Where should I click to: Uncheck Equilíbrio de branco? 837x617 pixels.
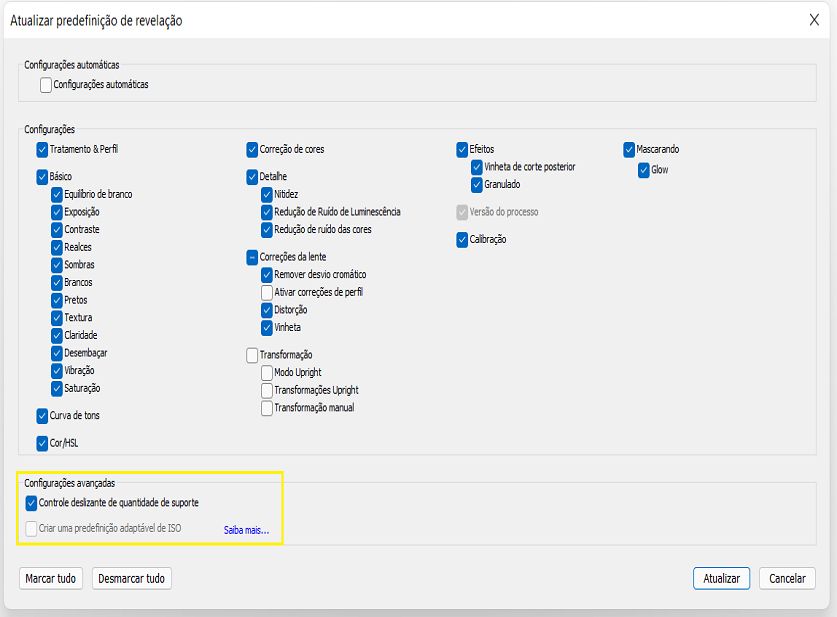click(57, 194)
